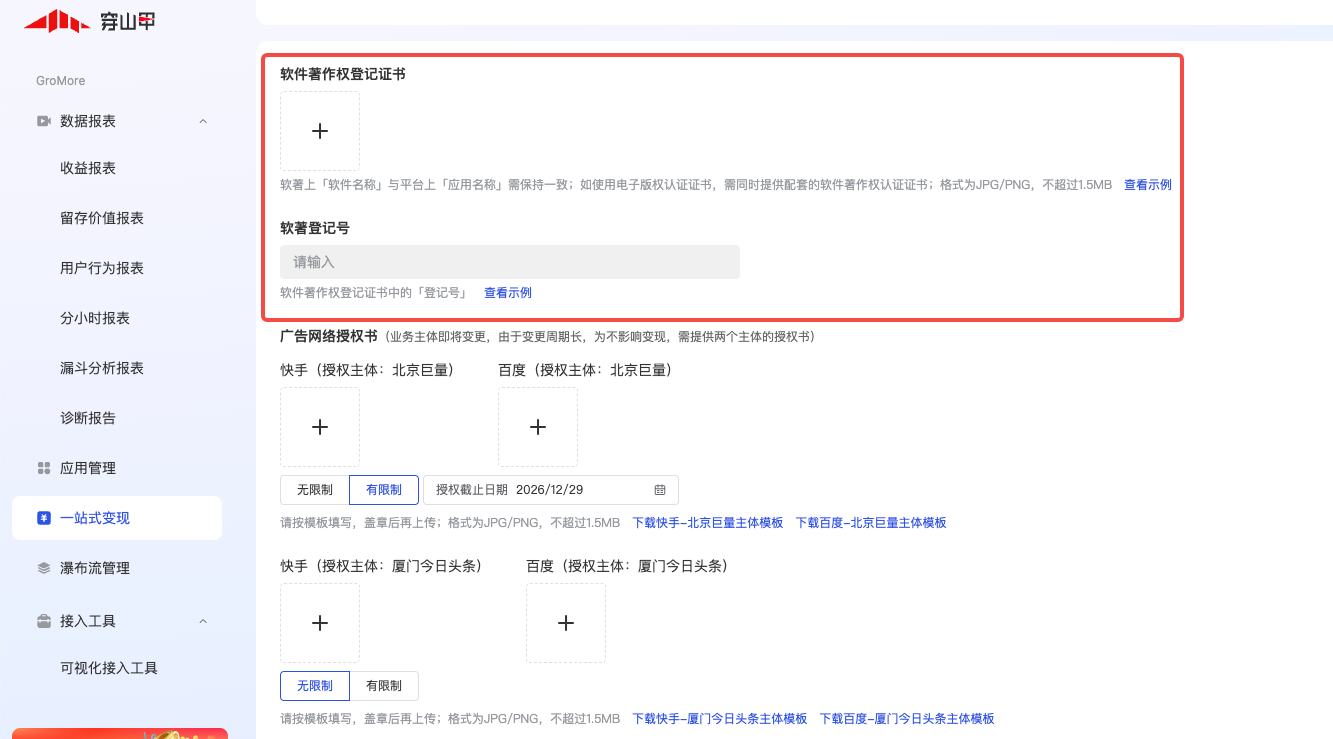Click the 一站式变现 yen icon
This screenshot has width=1333, height=739.
(x=44, y=518)
